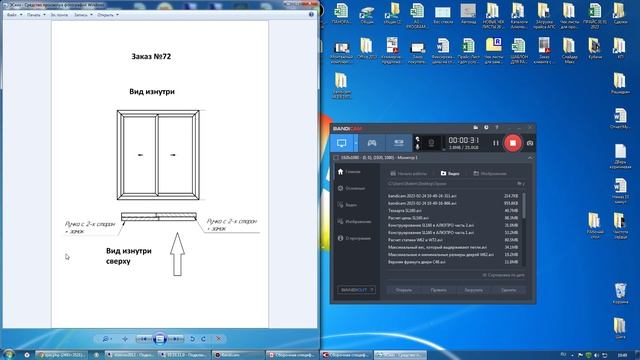This screenshot has height=360, width=640.
Task: Open Bandicam help question mark icon
Action: click(497, 128)
